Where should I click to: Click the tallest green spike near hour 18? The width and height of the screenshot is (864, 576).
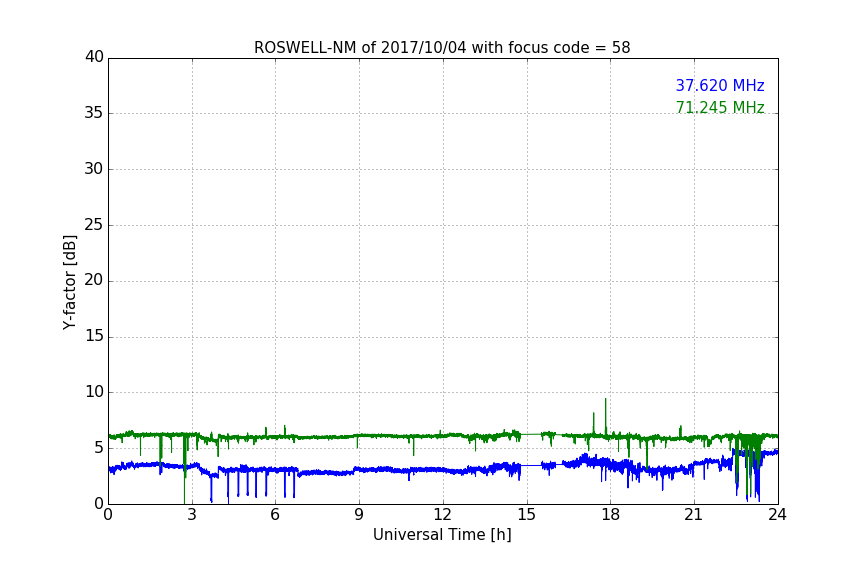point(606,416)
